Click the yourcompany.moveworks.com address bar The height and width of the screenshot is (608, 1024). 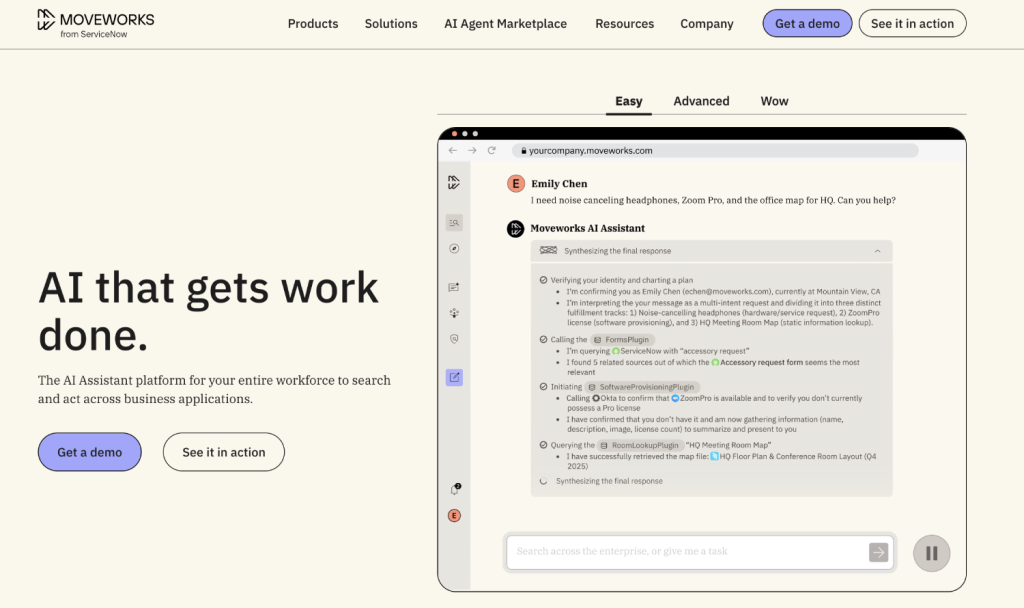pyautogui.click(x=715, y=151)
